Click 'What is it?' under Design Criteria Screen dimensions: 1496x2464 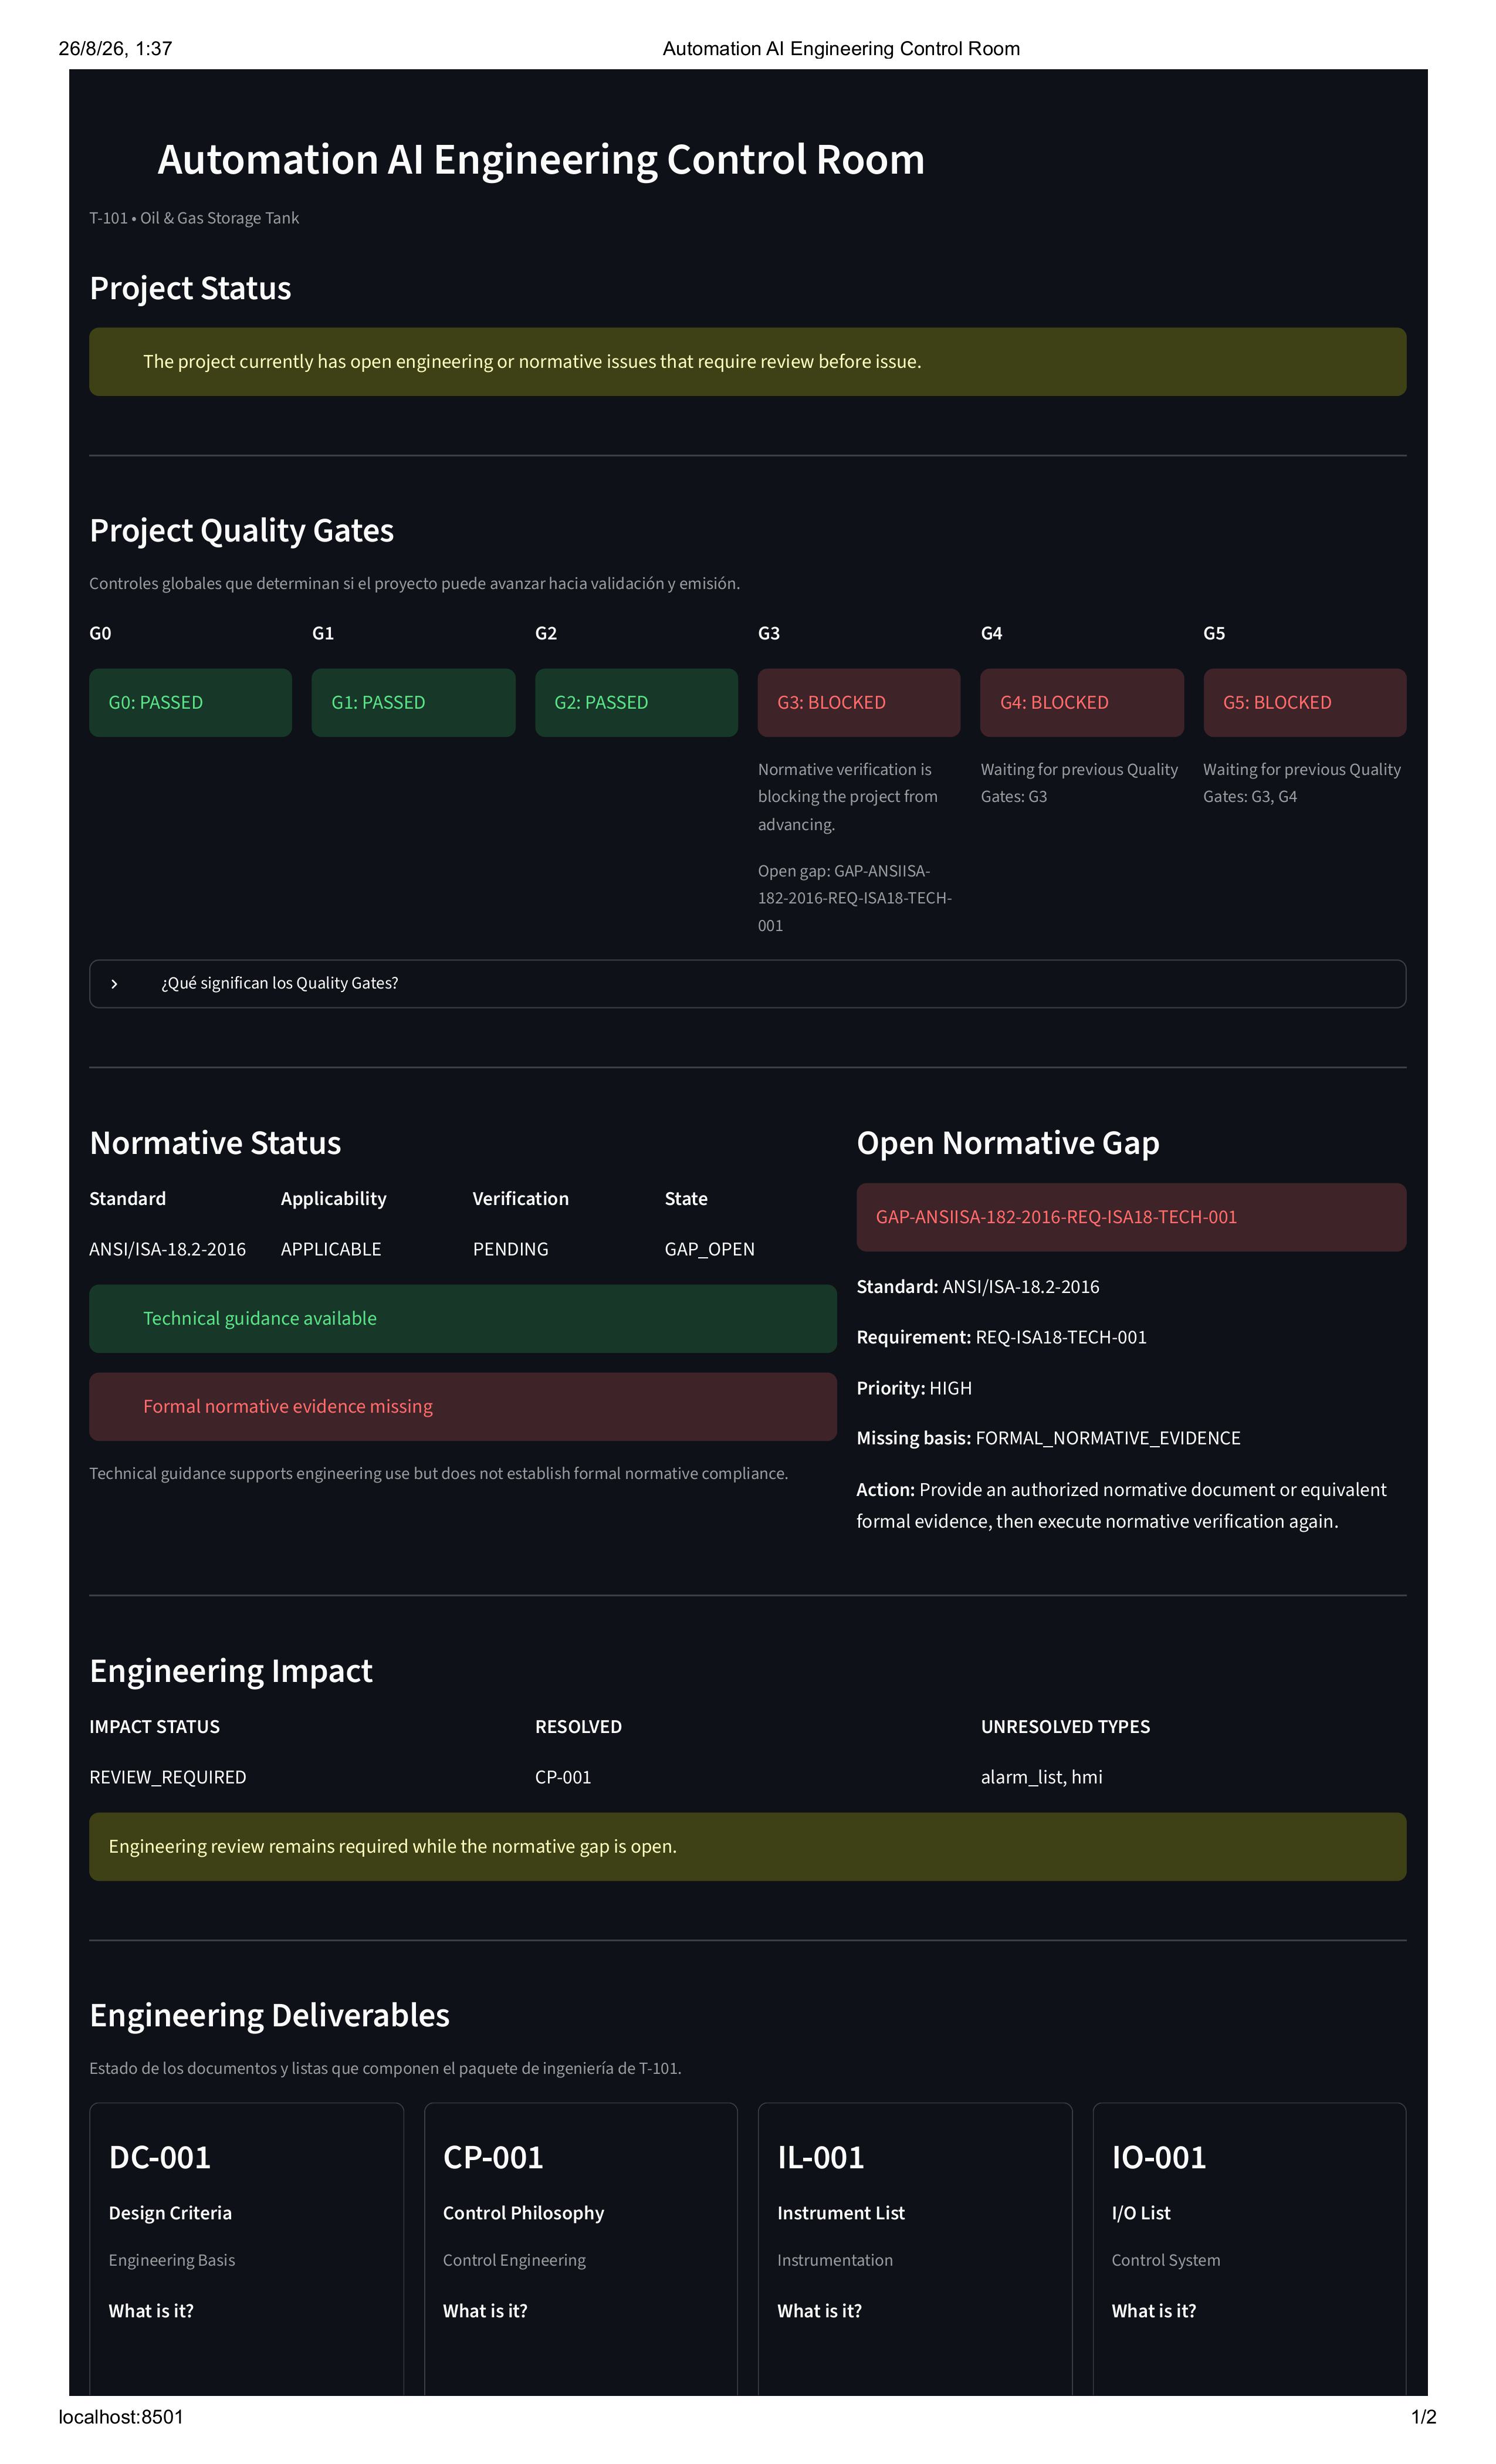(x=151, y=2311)
